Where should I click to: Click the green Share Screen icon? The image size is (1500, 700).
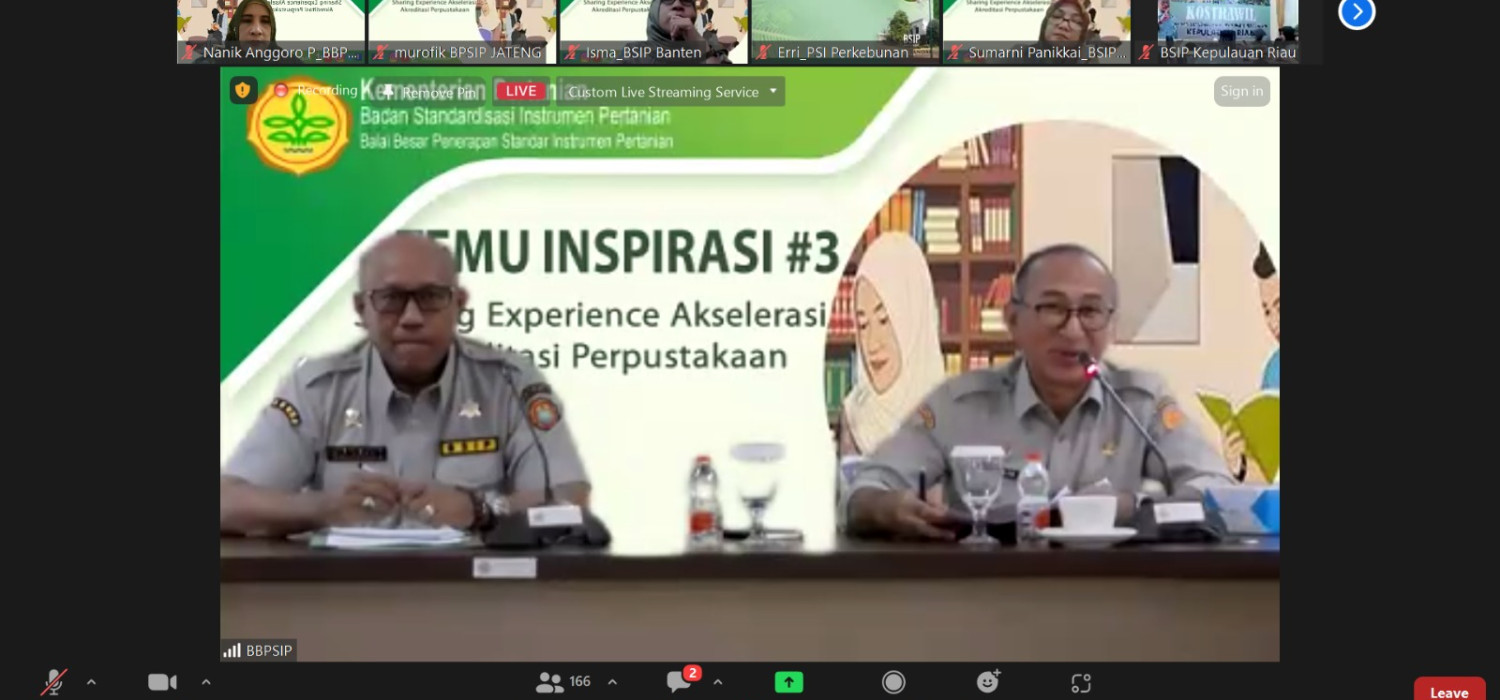[x=788, y=682]
